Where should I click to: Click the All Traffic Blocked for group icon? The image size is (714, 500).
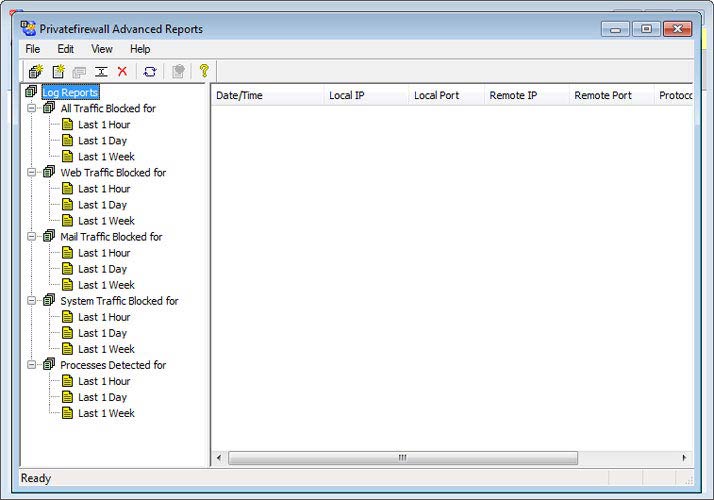49,108
